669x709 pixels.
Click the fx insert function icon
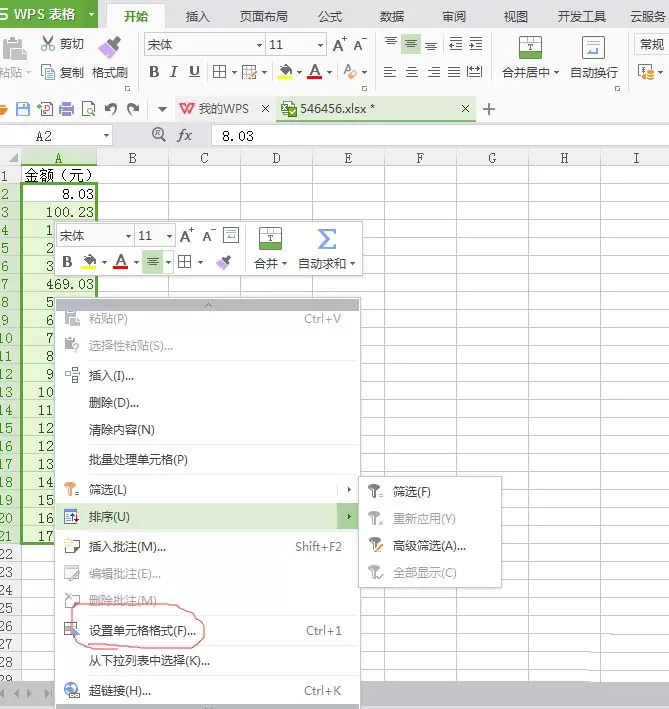(184, 135)
